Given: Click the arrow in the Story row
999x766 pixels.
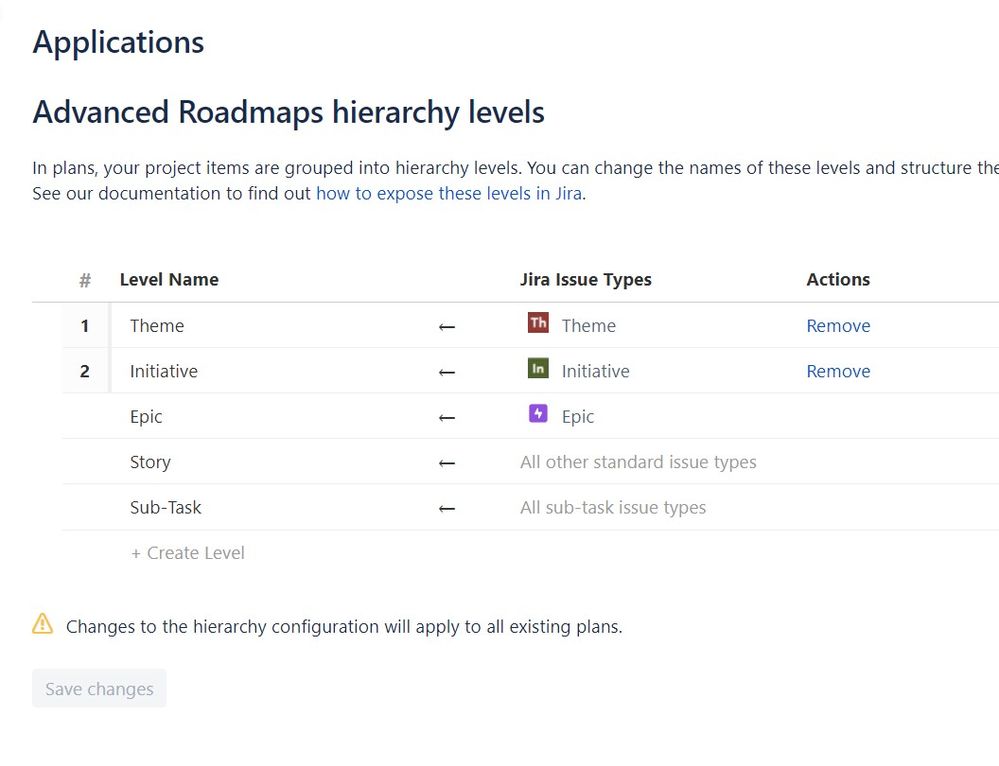Looking at the screenshot, I should (447, 463).
